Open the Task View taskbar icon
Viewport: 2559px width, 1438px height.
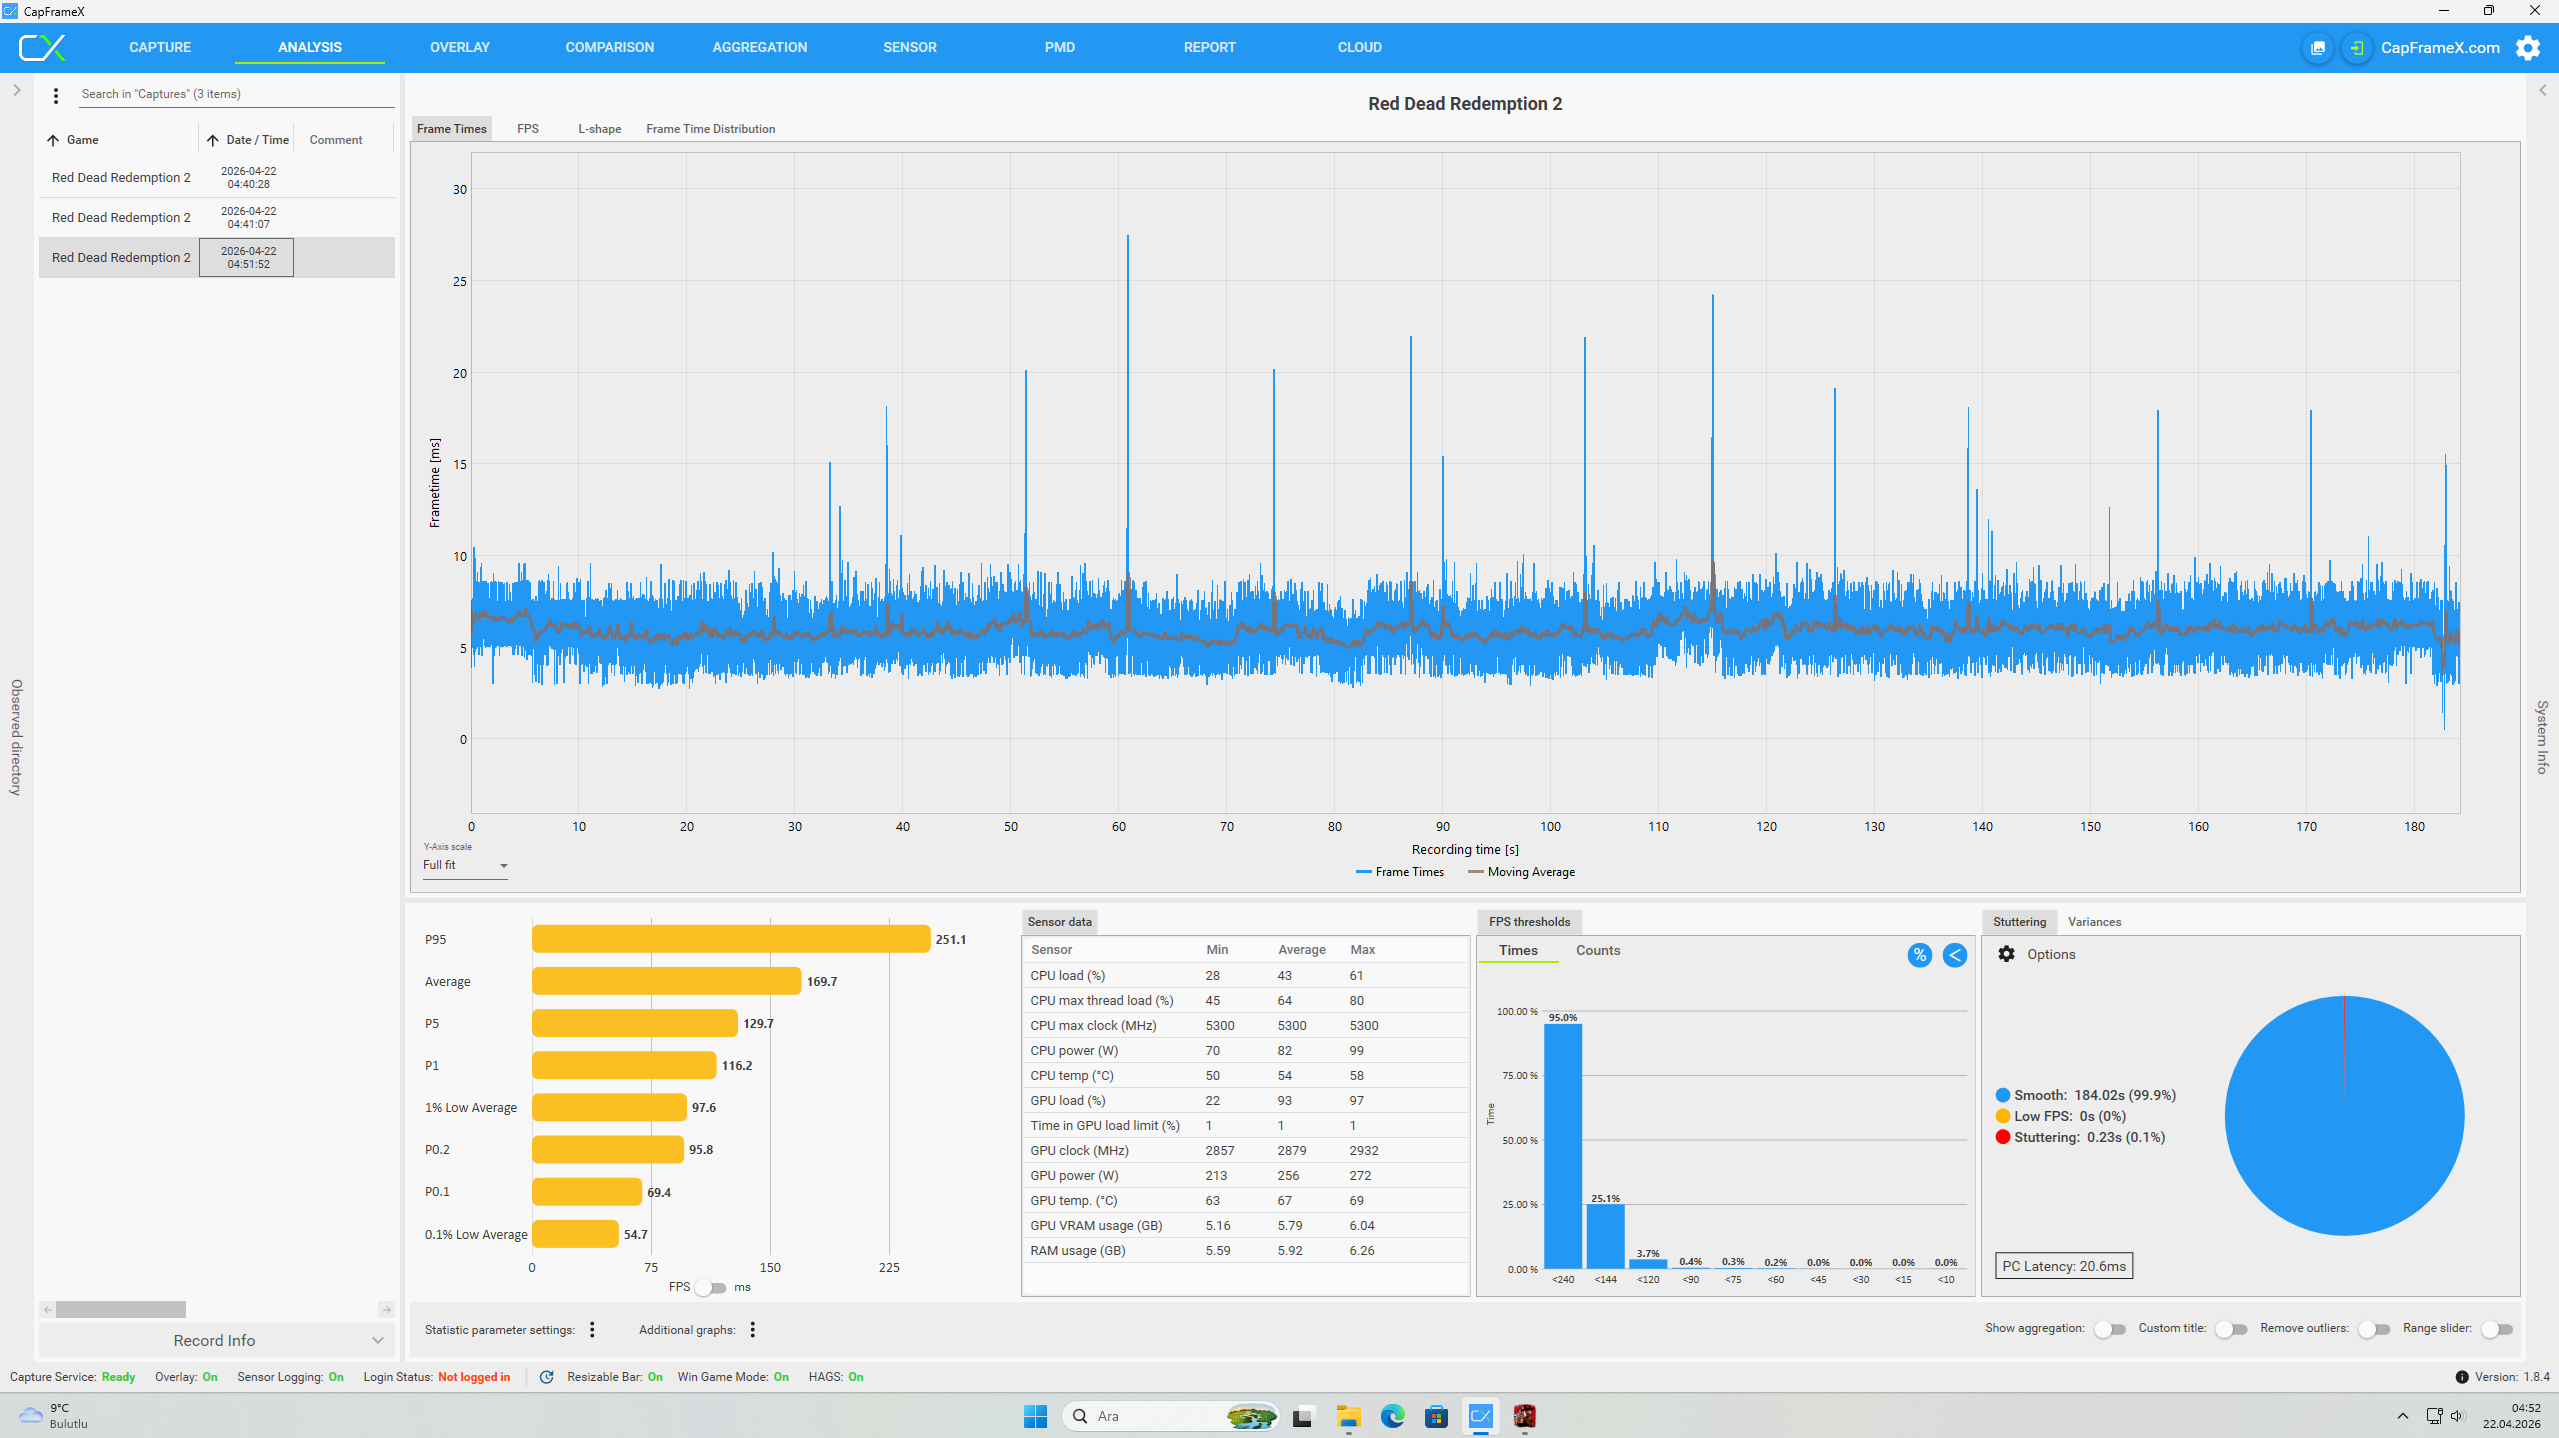click(x=1302, y=1416)
